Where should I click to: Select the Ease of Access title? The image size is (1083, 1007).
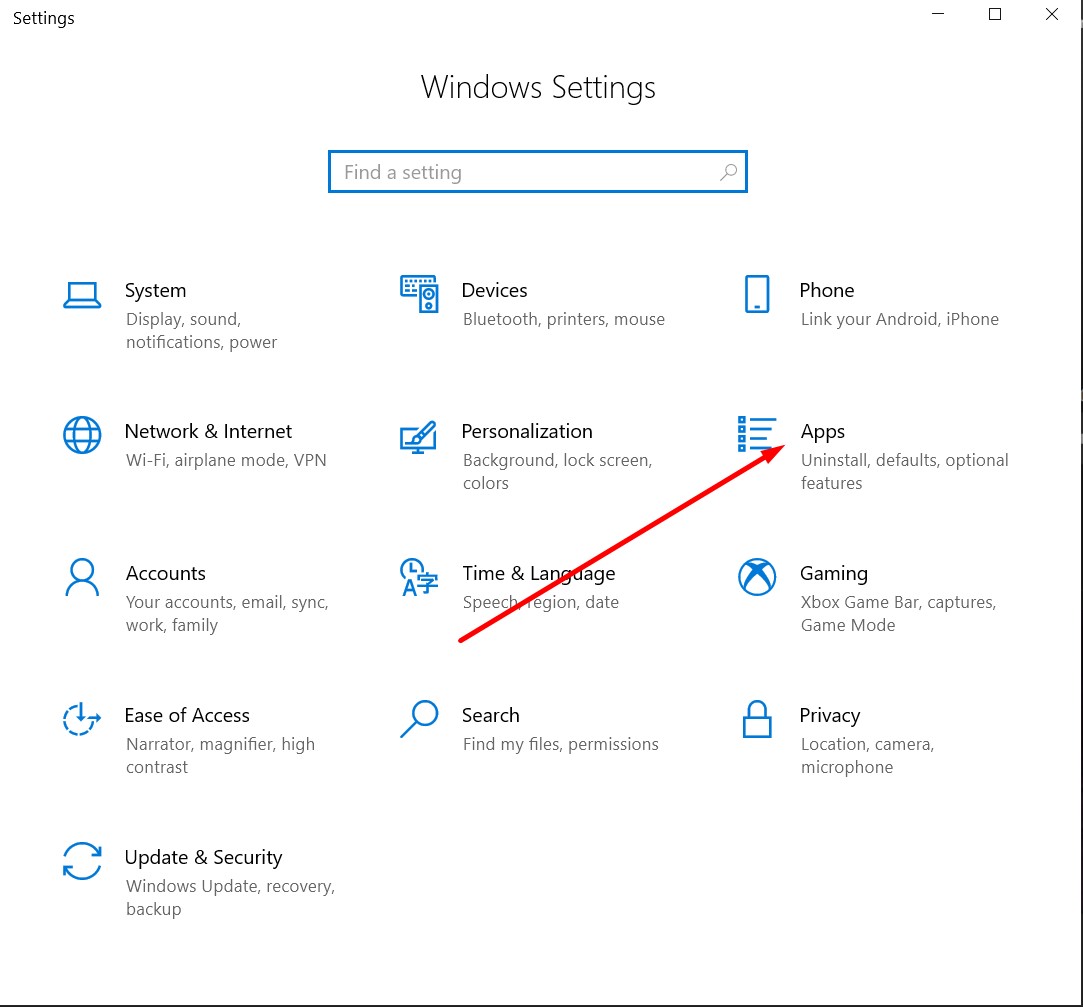pyautogui.click(x=187, y=716)
